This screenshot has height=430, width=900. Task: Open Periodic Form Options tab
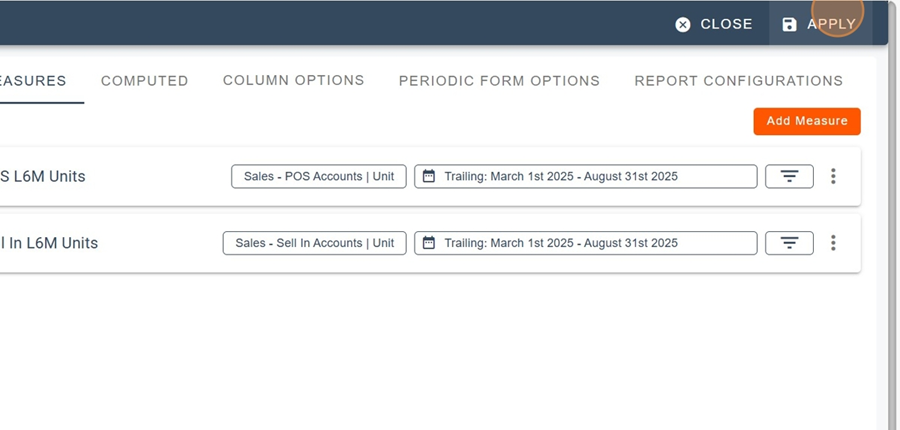(x=499, y=81)
